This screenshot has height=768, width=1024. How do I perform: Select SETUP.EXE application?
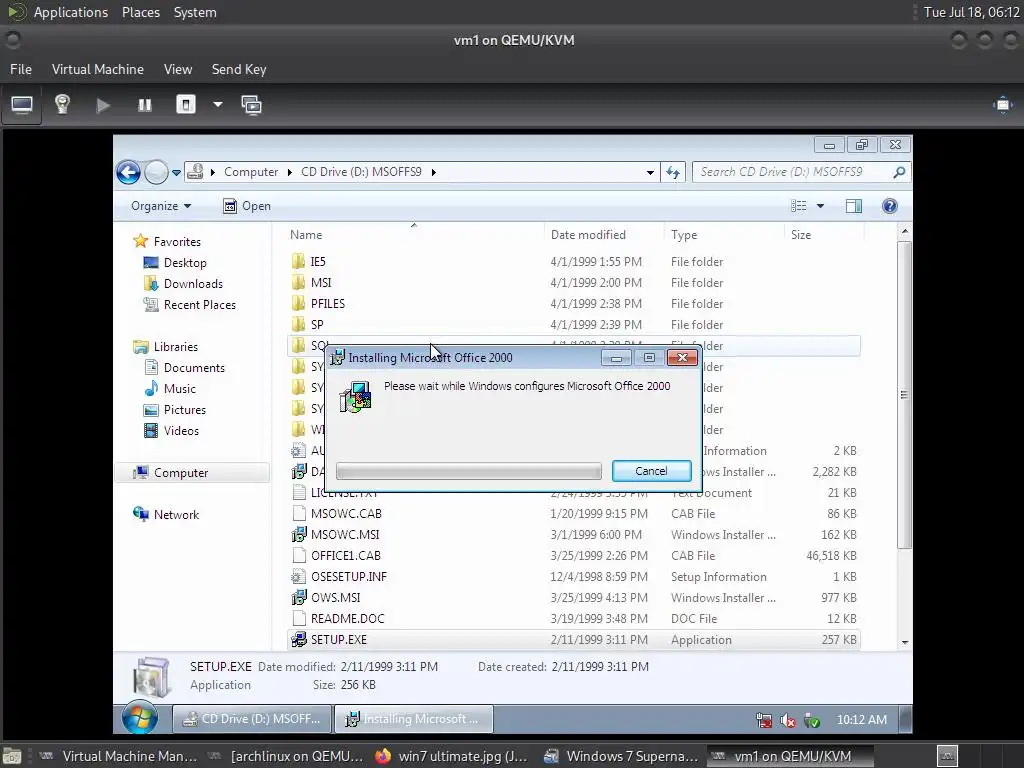(x=338, y=639)
